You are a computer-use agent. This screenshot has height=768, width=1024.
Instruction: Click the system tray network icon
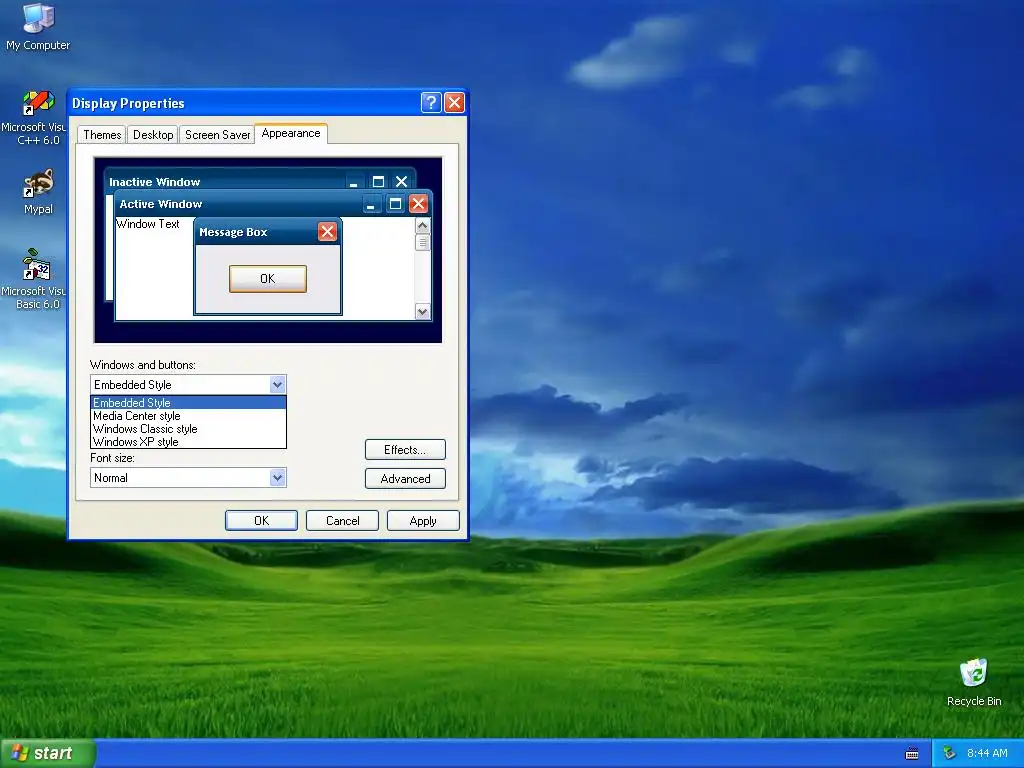click(949, 754)
